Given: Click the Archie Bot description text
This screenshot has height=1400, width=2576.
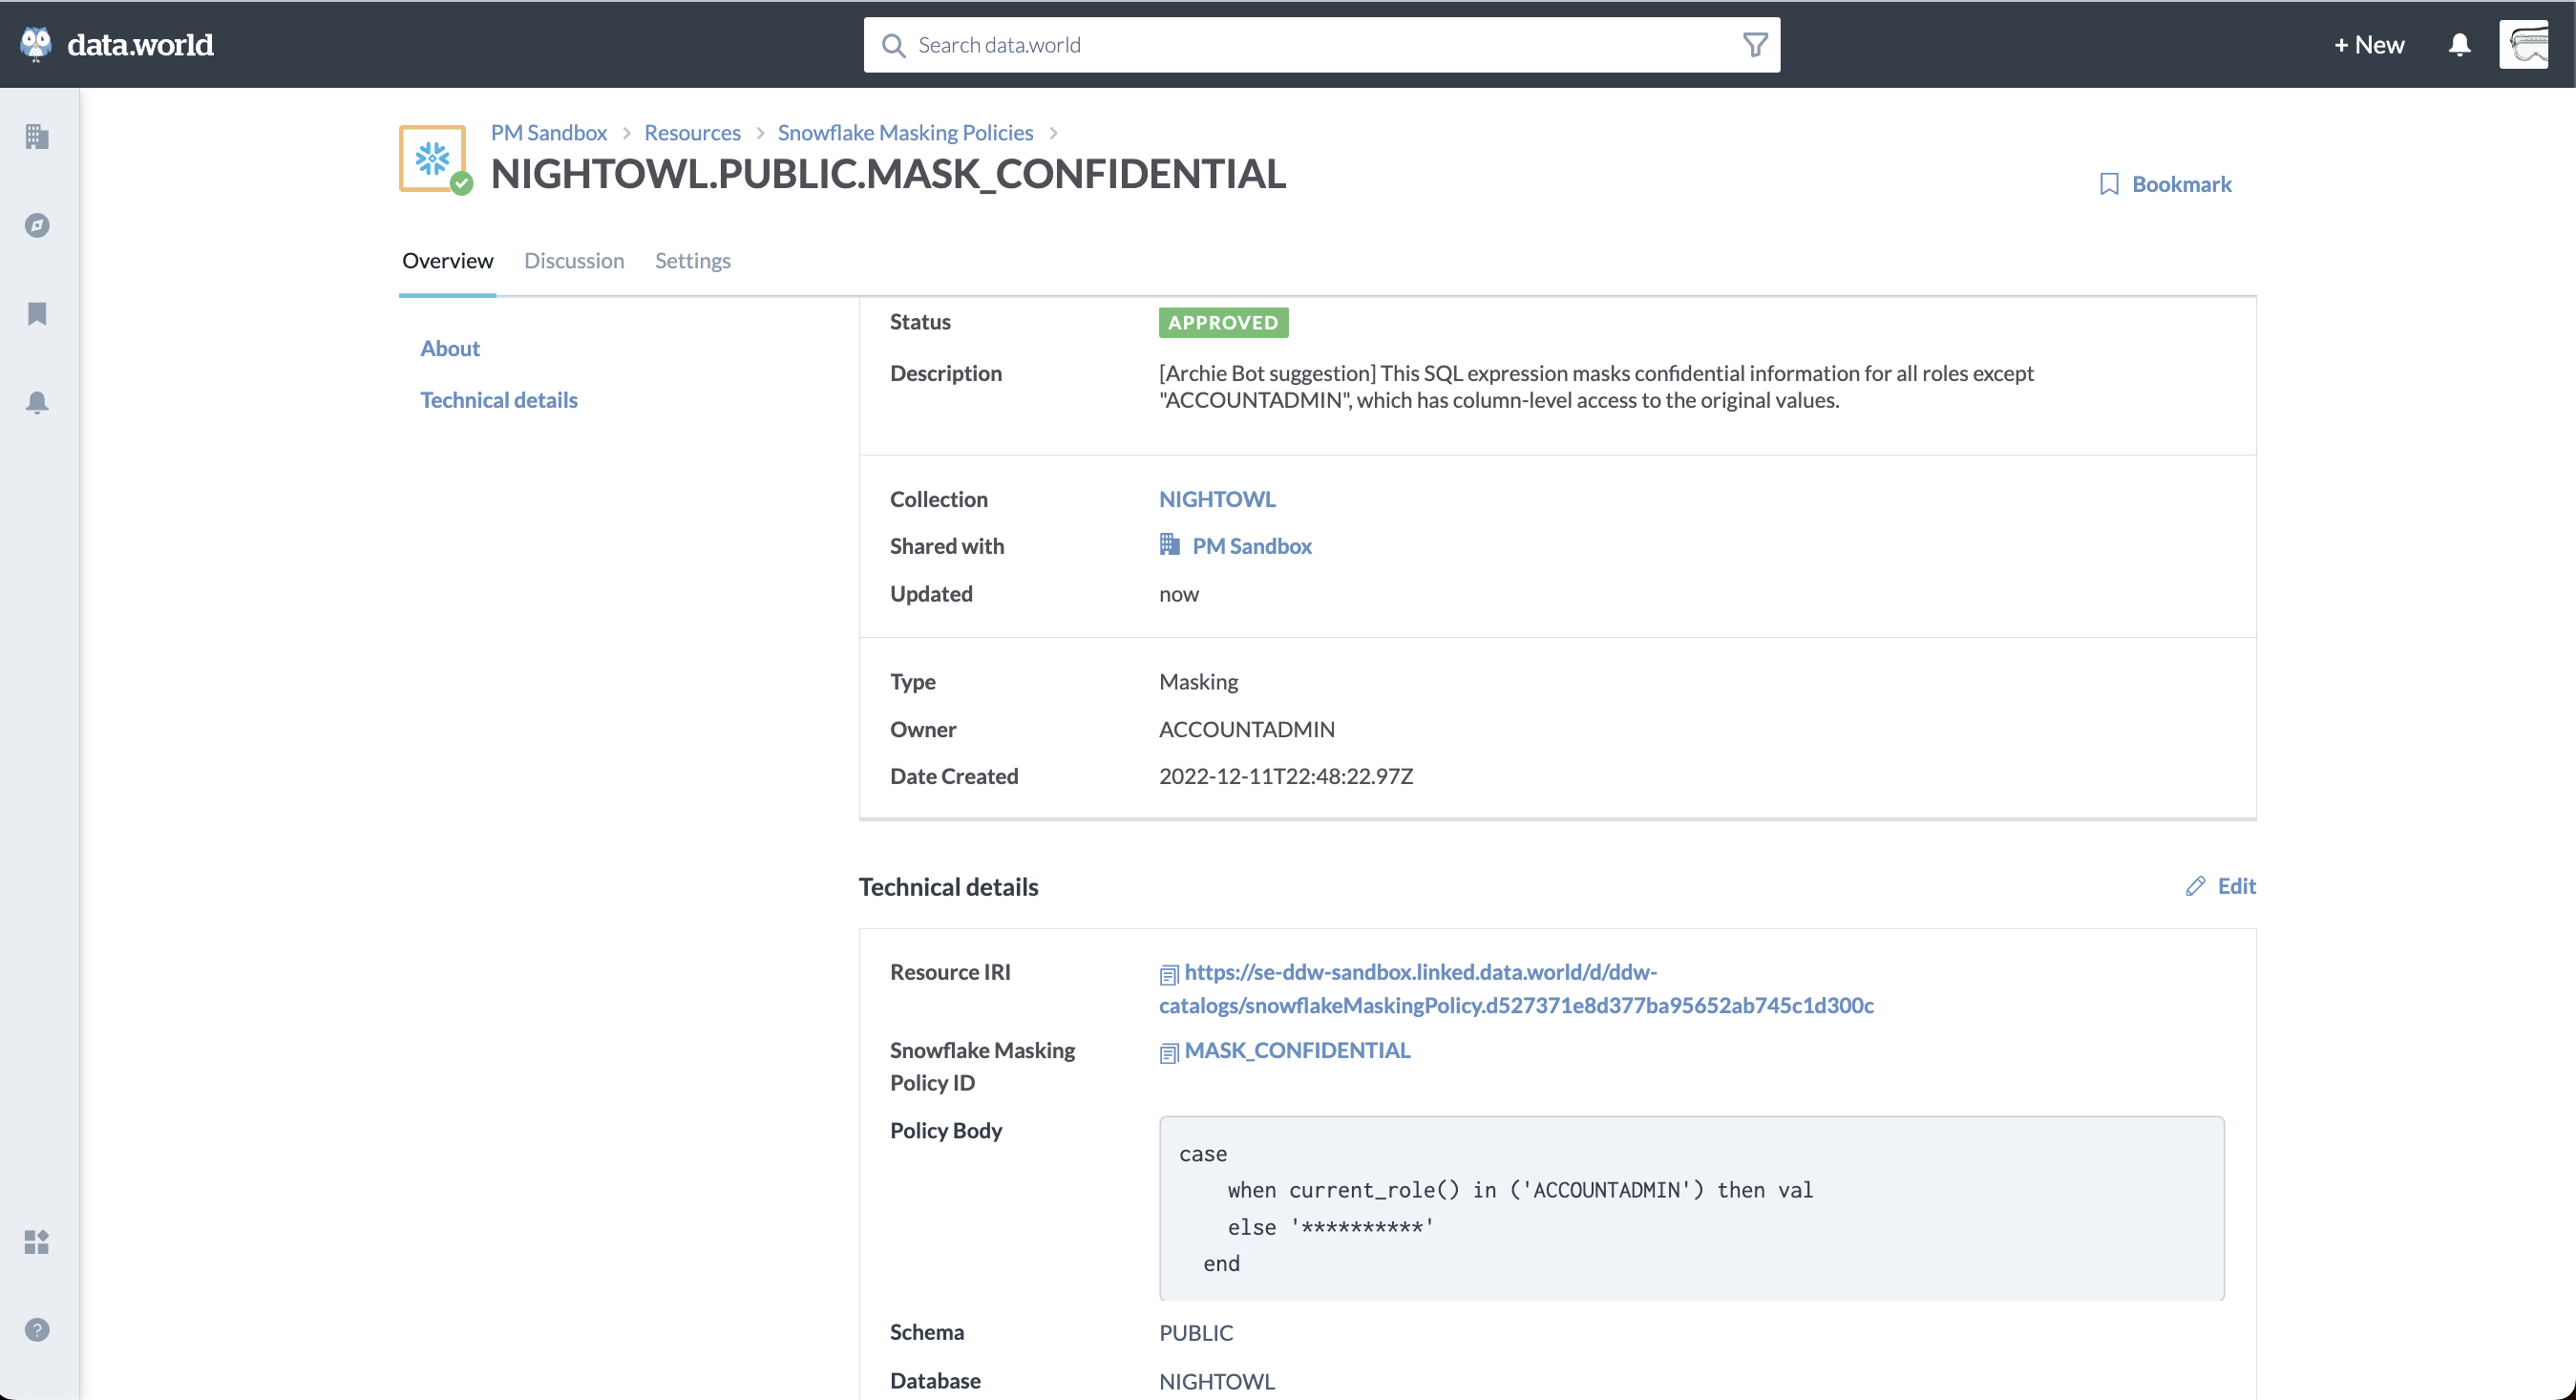Looking at the screenshot, I should point(1596,386).
